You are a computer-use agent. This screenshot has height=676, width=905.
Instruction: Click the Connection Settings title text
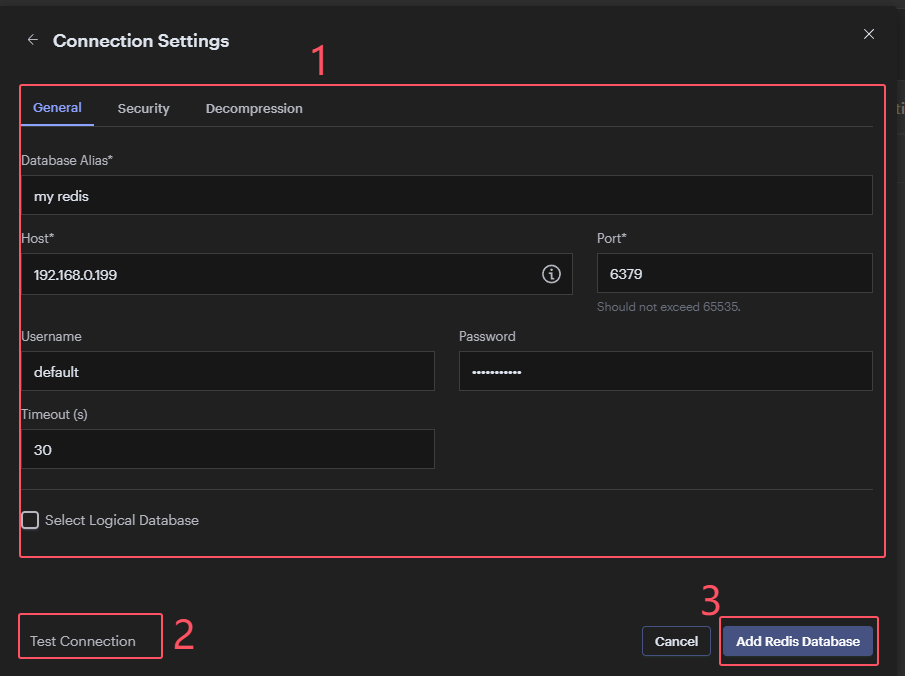coord(141,40)
